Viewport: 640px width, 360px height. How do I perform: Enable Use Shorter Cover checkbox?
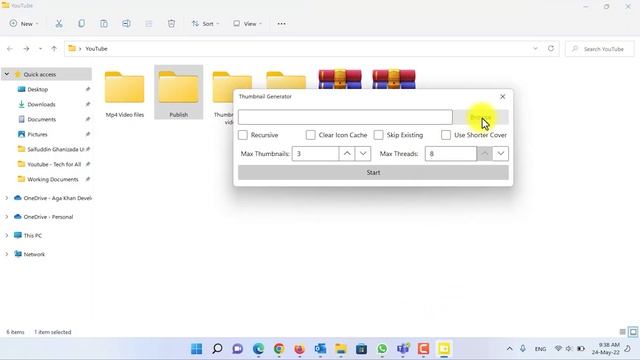446,135
